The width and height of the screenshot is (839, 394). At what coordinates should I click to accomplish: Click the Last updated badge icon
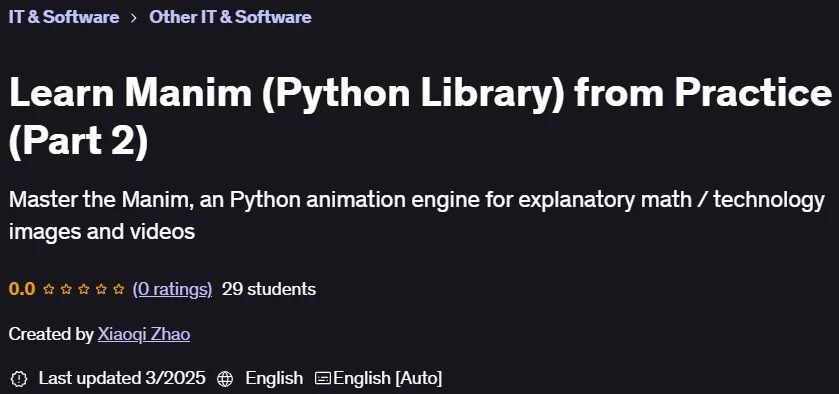point(19,379)
